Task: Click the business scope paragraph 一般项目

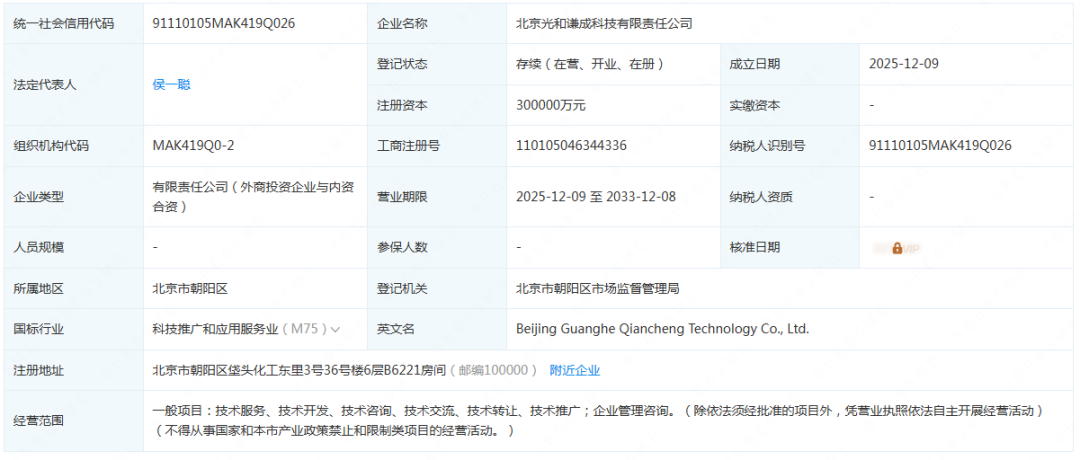Action: coord(600,421)
